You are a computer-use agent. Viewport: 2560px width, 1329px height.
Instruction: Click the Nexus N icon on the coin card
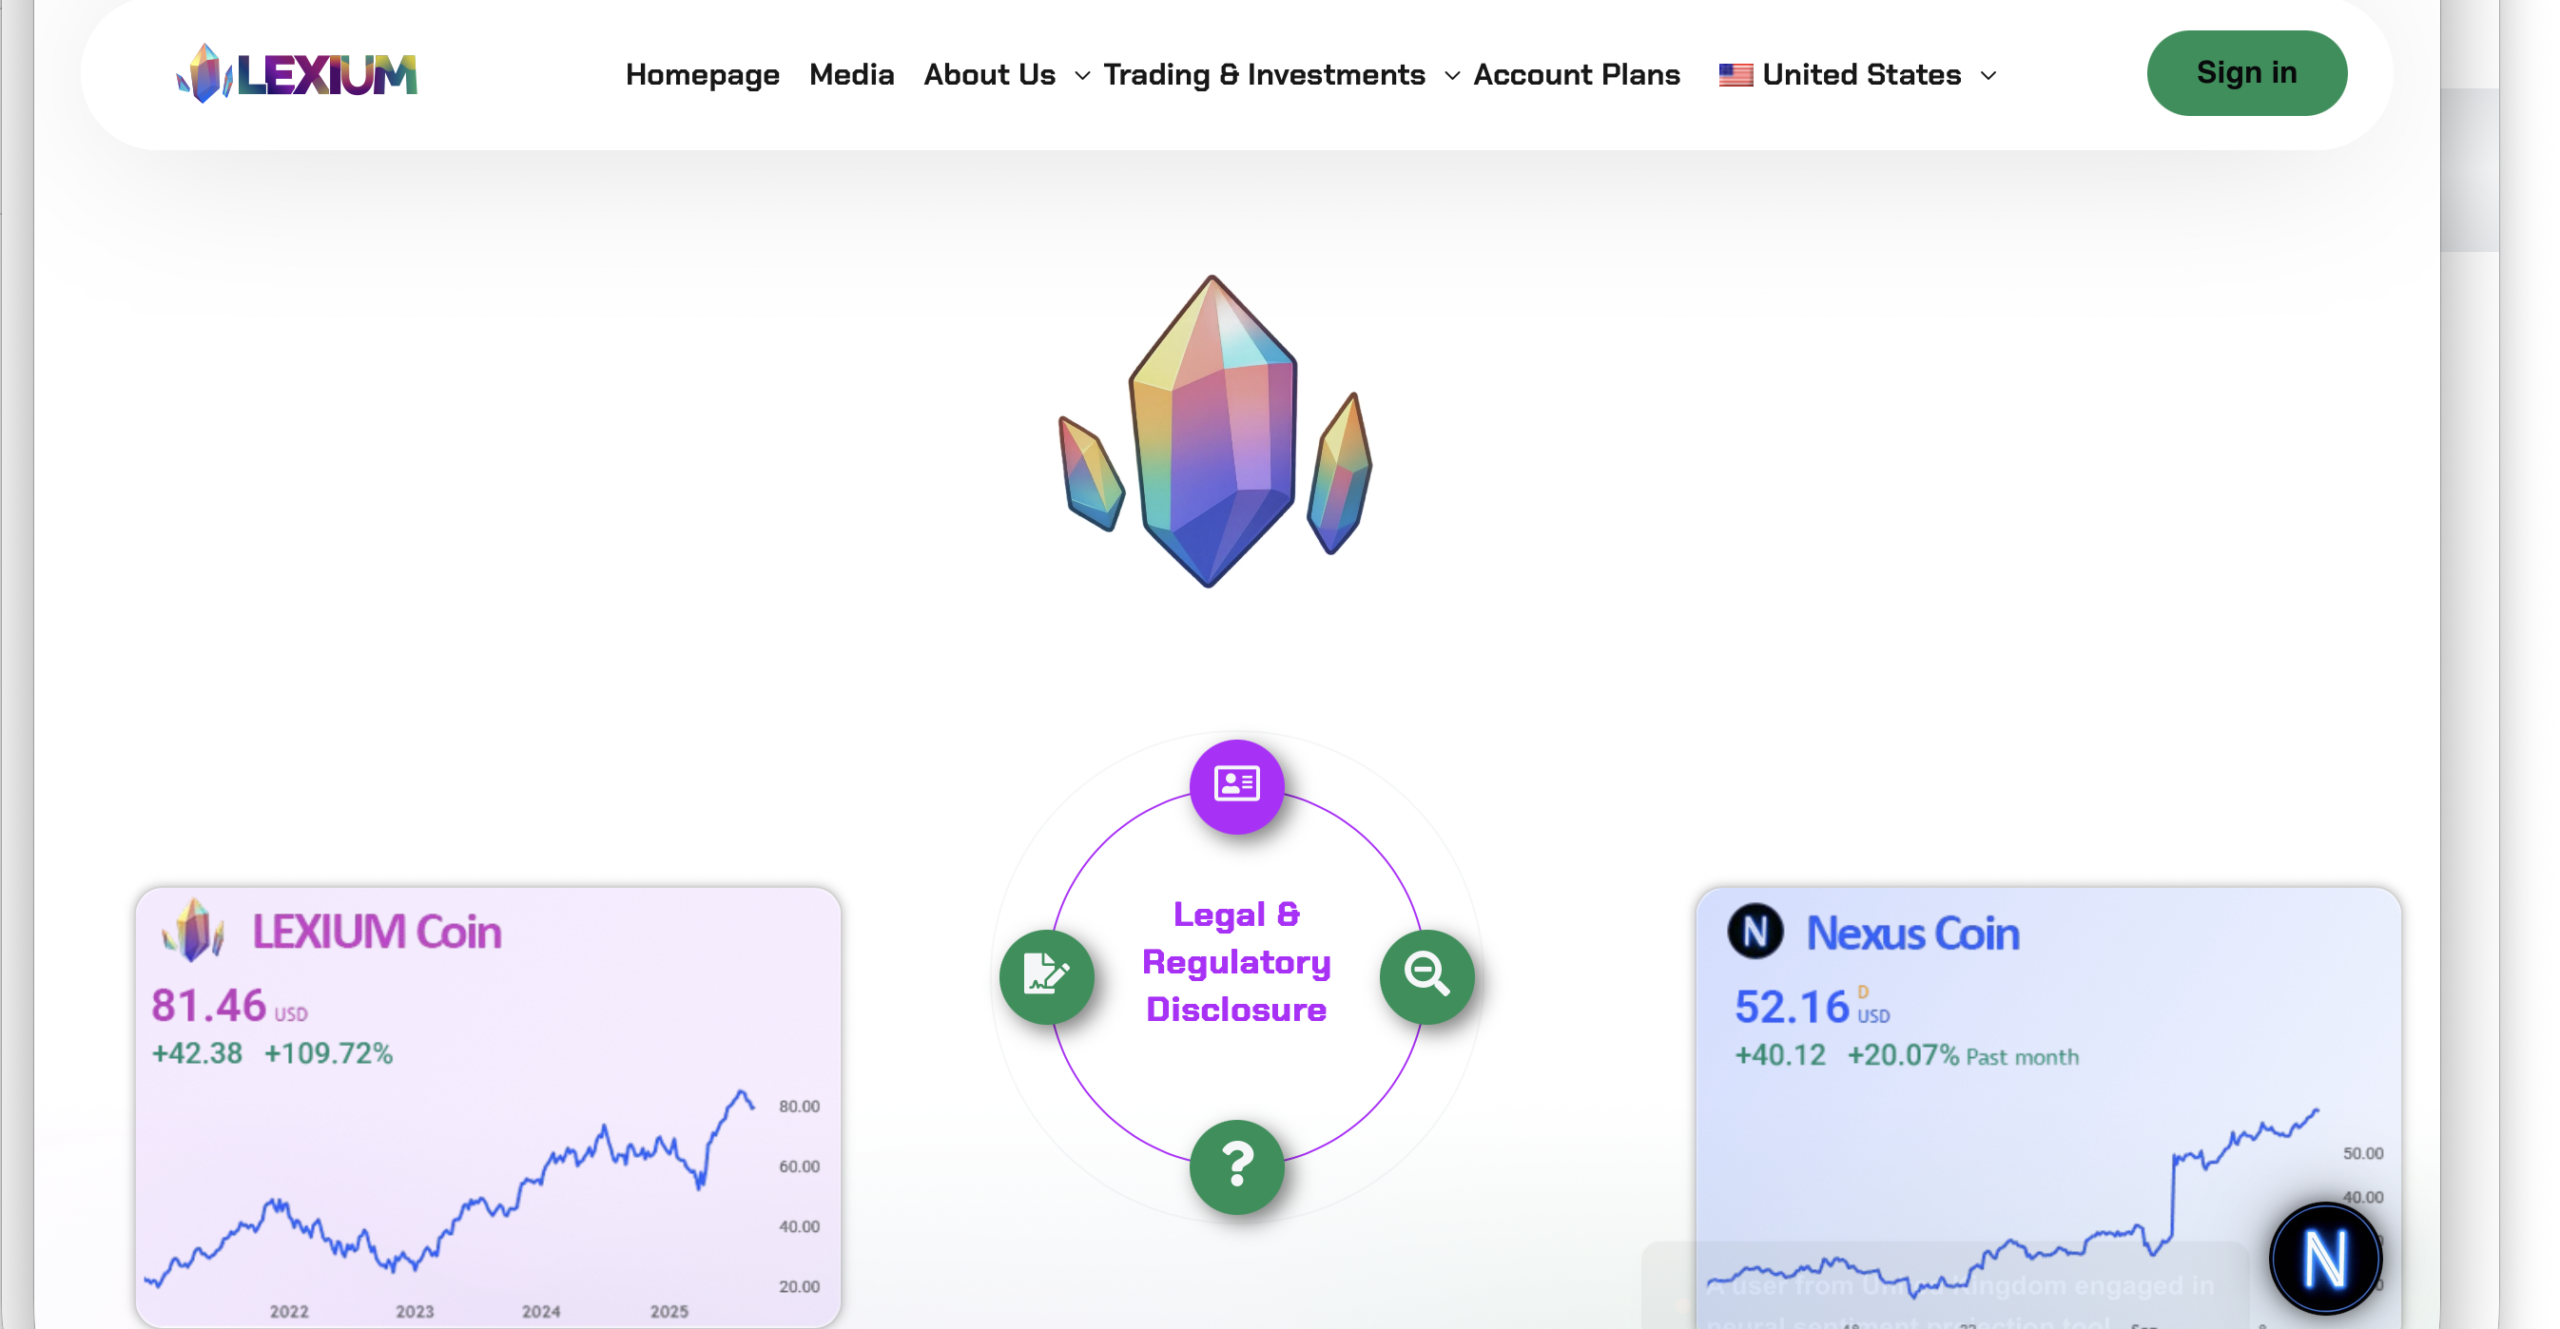[x=1756, y=932]
